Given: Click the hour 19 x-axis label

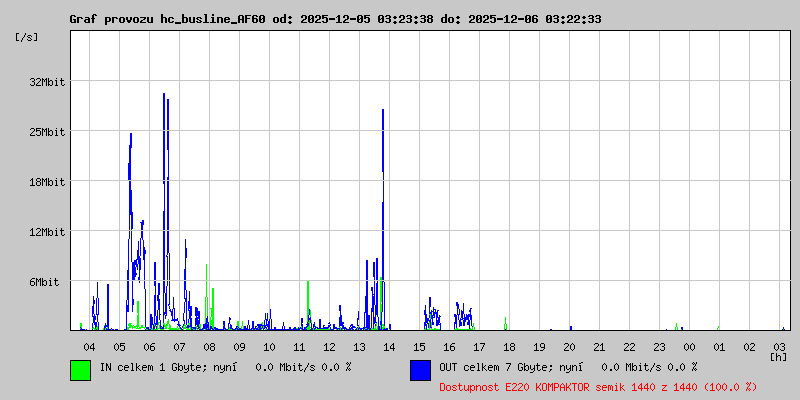Looking at the screenshot, I should (x=539, y=347).
